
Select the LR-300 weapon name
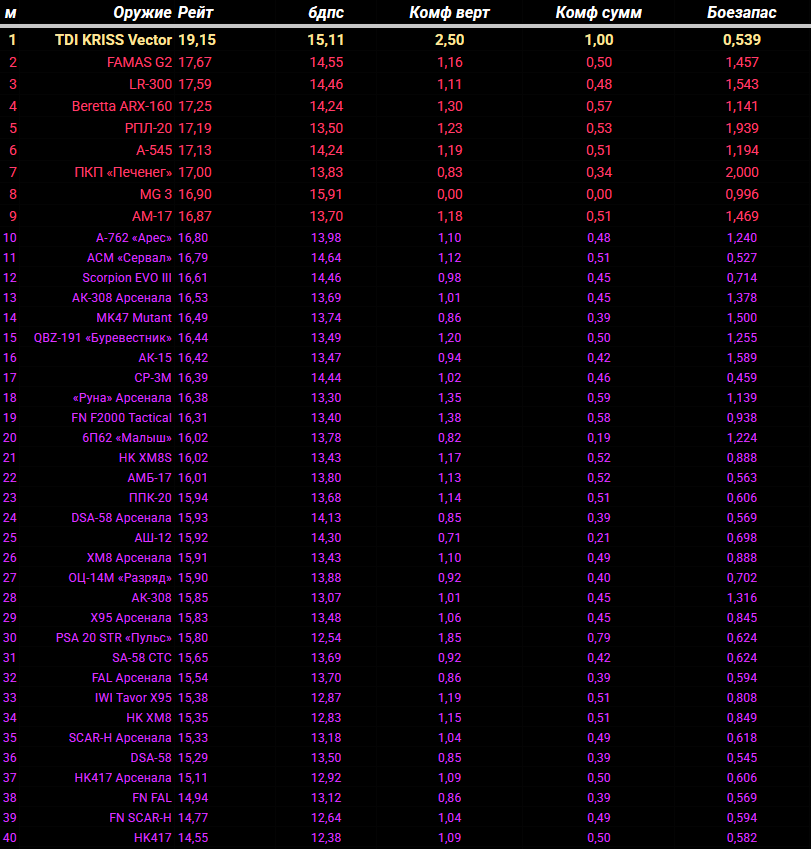coord(151,84)
